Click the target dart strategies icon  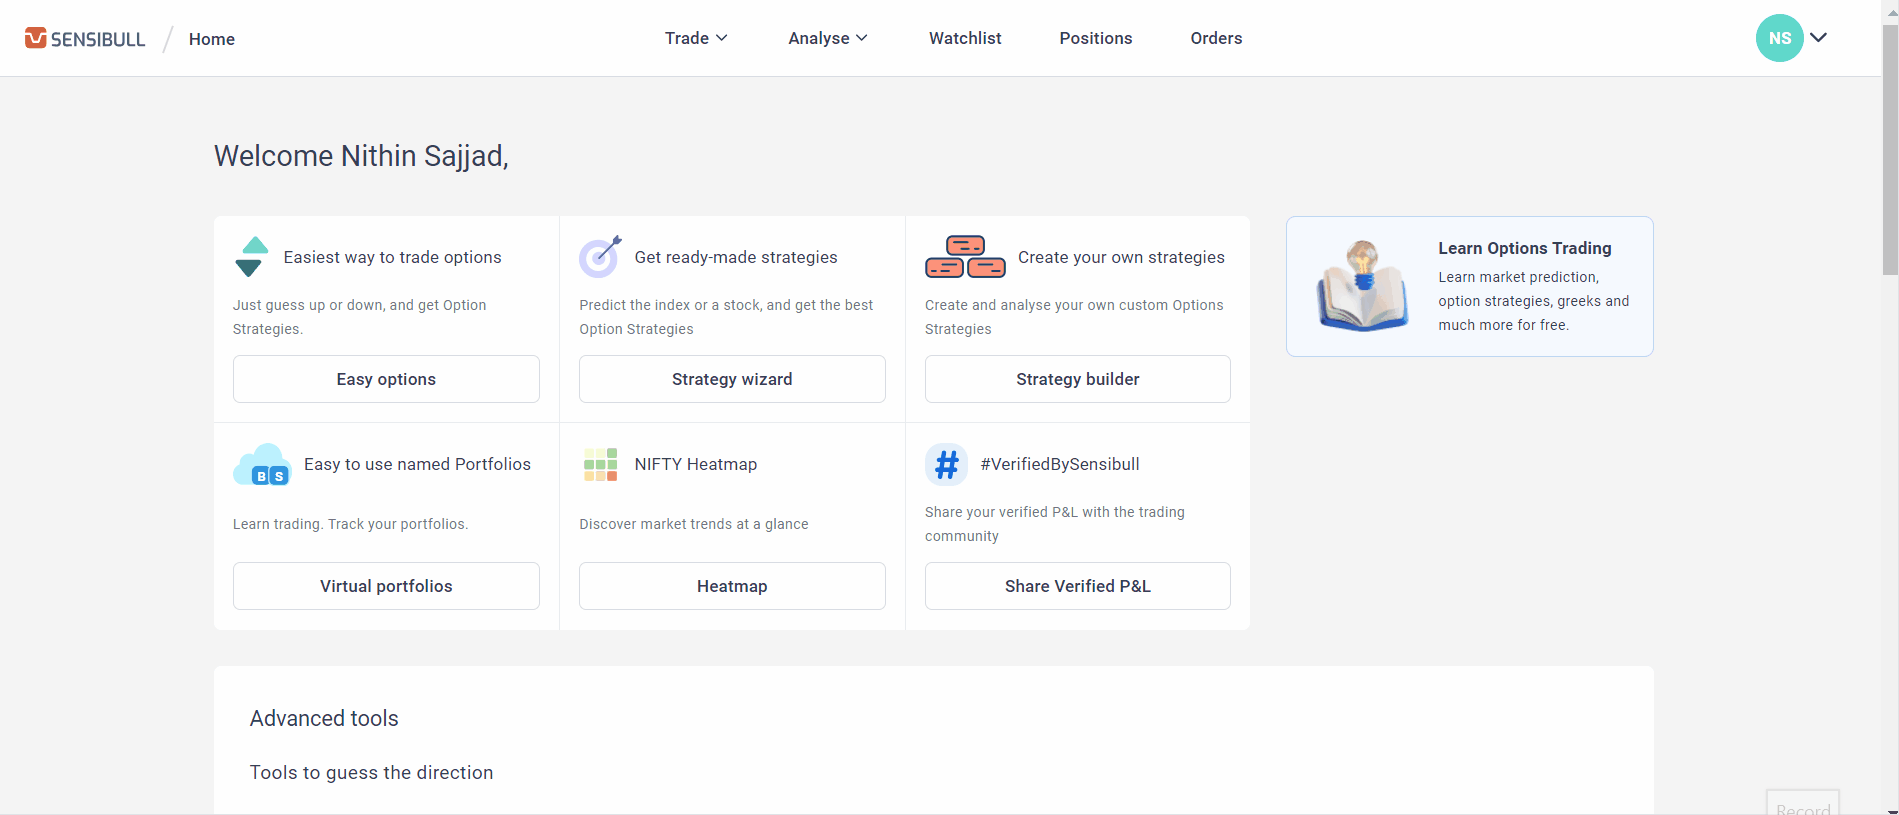pos(600,257)
